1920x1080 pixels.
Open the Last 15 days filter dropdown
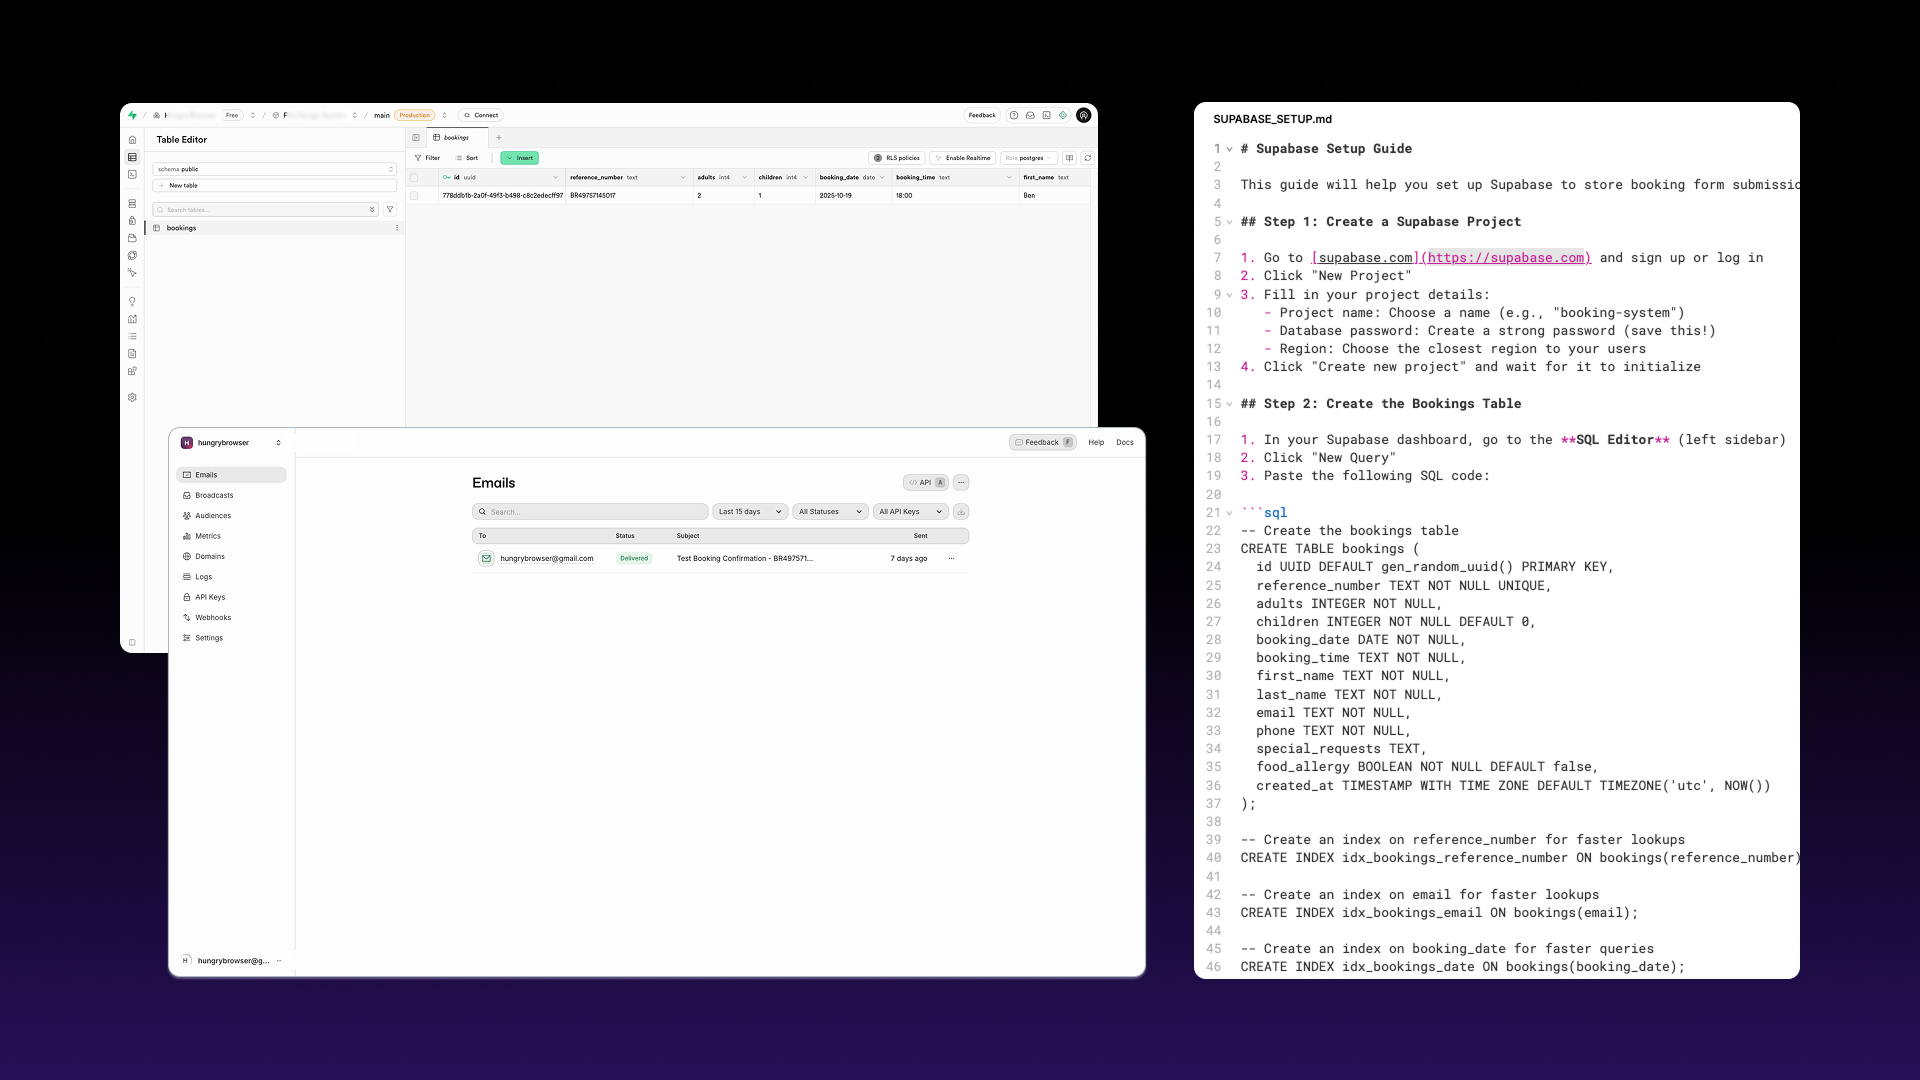coord(749,511)
